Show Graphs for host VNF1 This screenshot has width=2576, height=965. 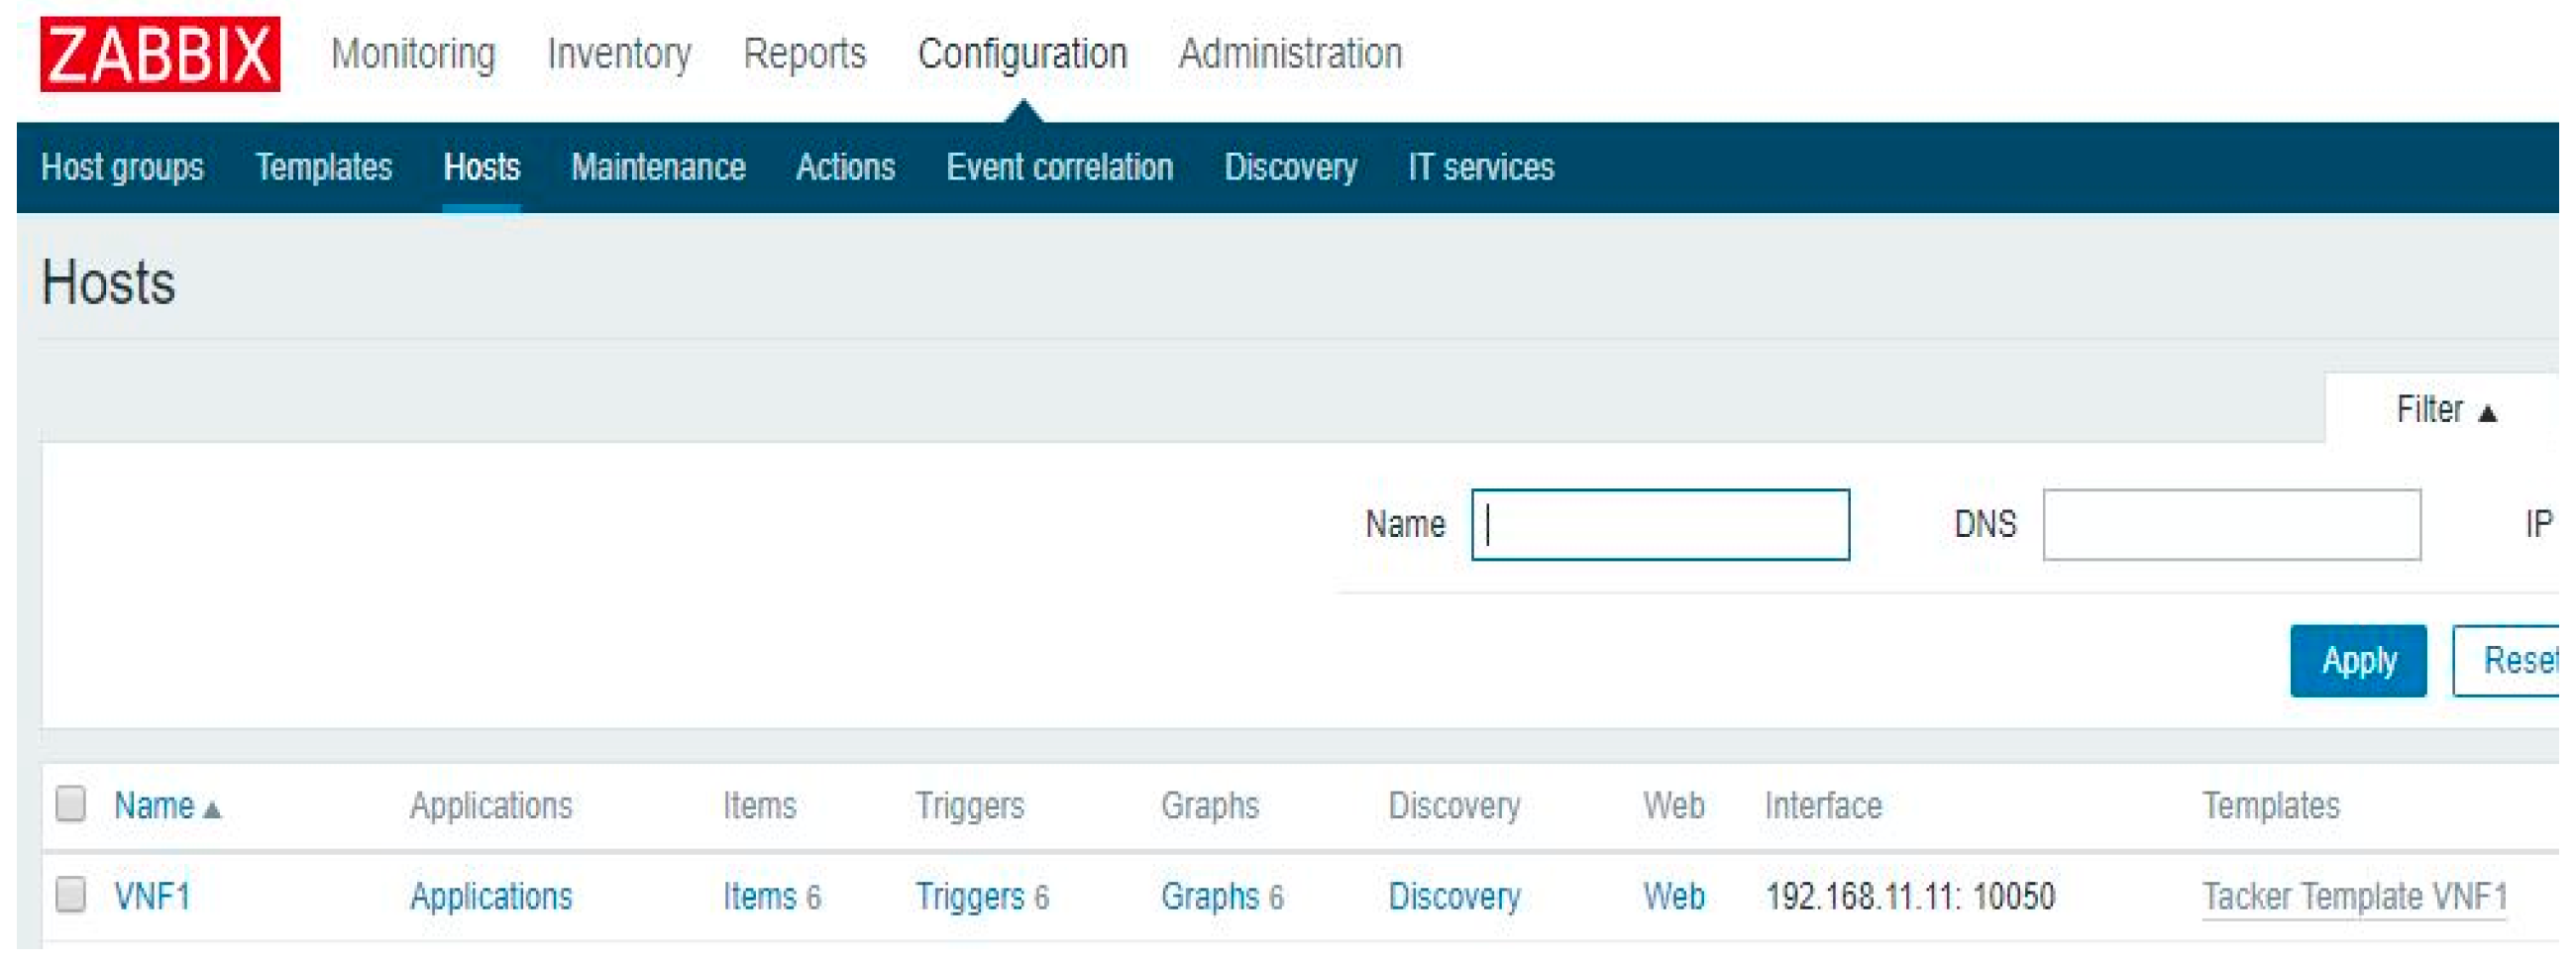1209,897
